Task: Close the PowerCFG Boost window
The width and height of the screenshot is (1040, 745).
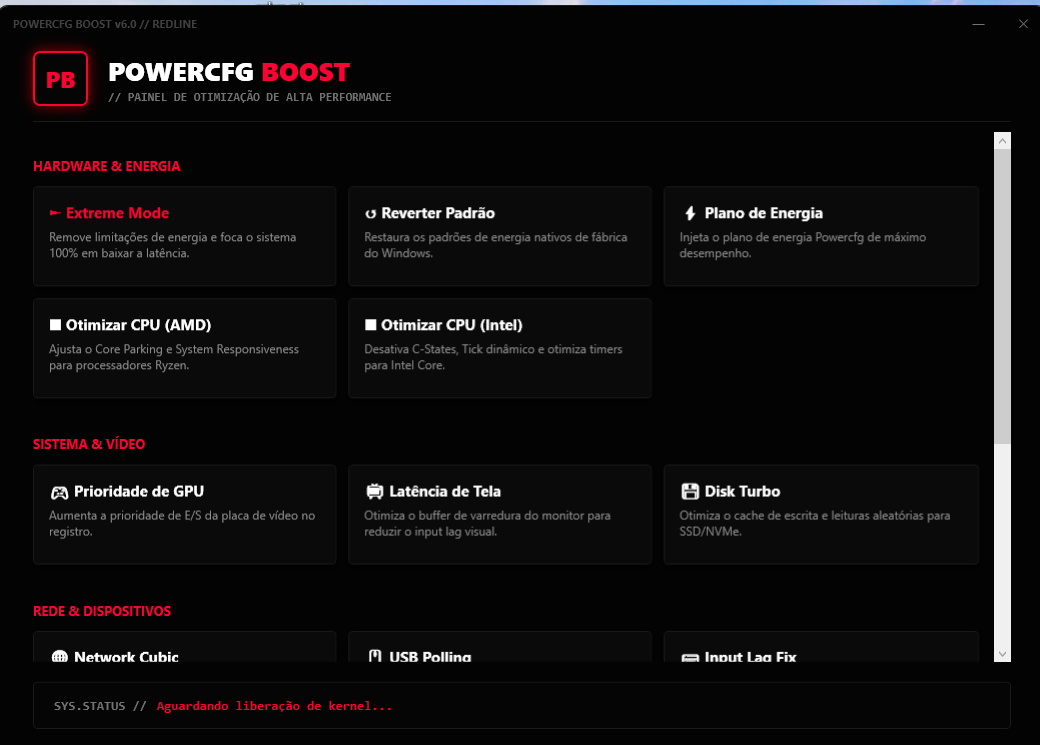Action: click(1023, 24)
